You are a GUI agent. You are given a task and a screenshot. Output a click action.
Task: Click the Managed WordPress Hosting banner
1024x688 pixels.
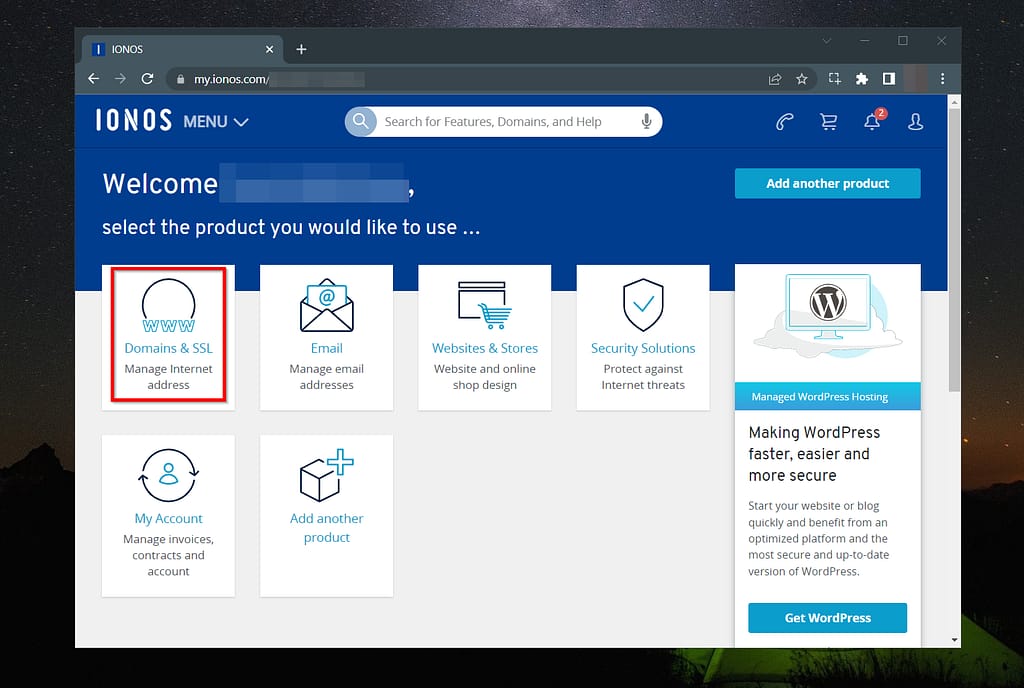coord(827,397)
